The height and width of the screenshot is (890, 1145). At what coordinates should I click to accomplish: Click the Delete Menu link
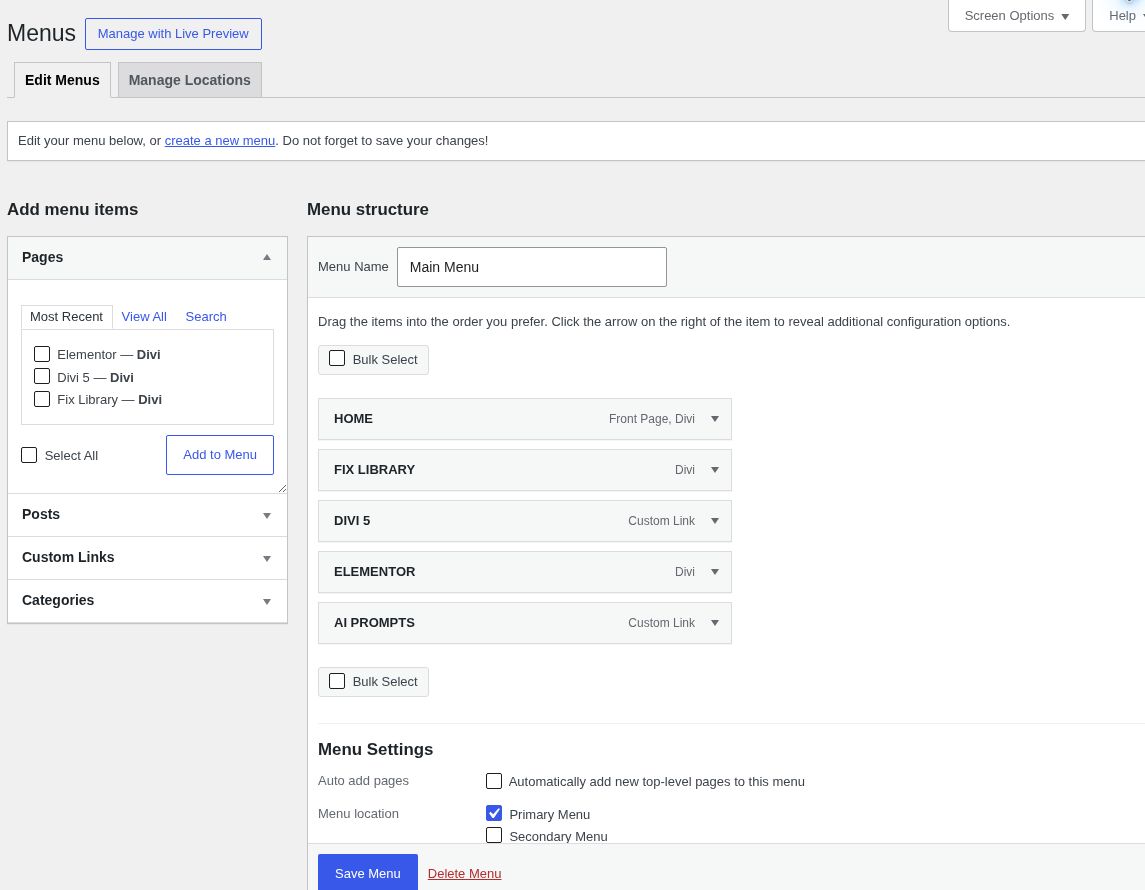464,873
